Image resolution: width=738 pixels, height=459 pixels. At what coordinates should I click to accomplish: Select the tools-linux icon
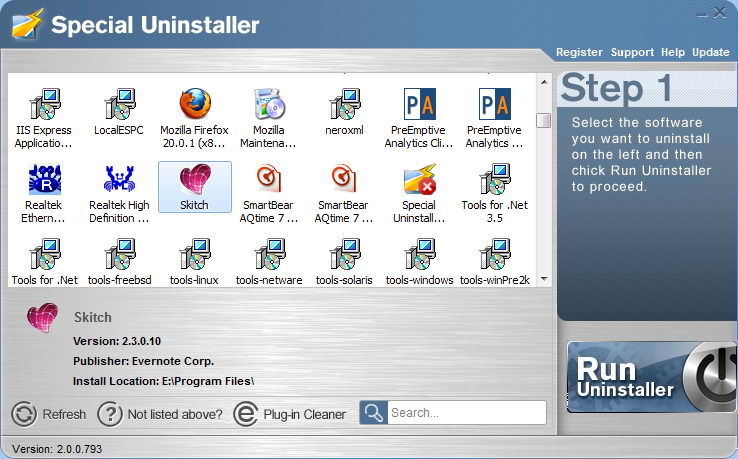194,254
